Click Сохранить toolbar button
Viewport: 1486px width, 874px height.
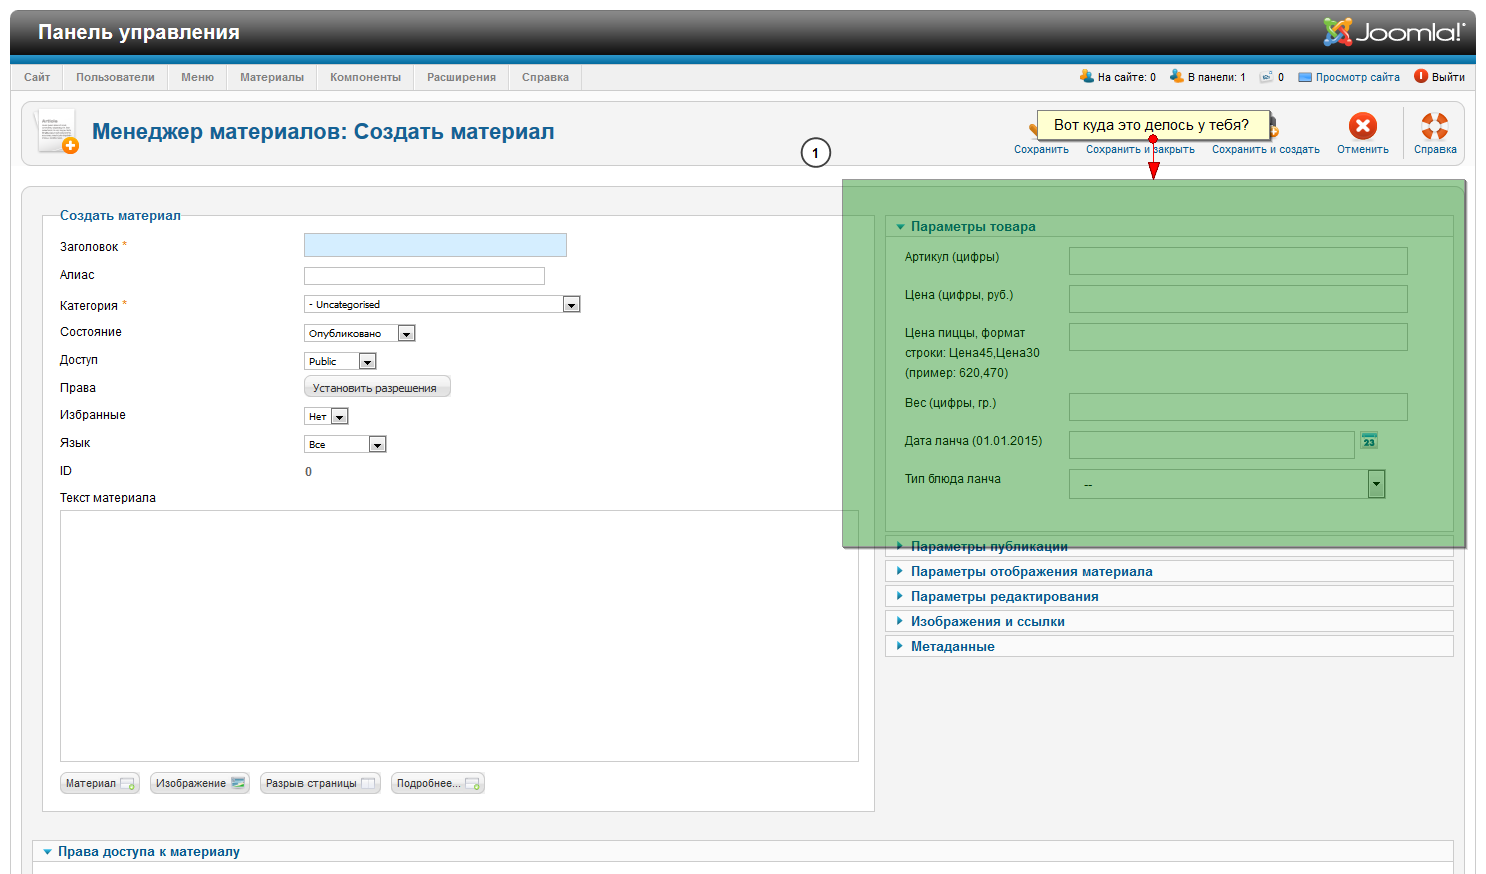tap(1041, 149)
